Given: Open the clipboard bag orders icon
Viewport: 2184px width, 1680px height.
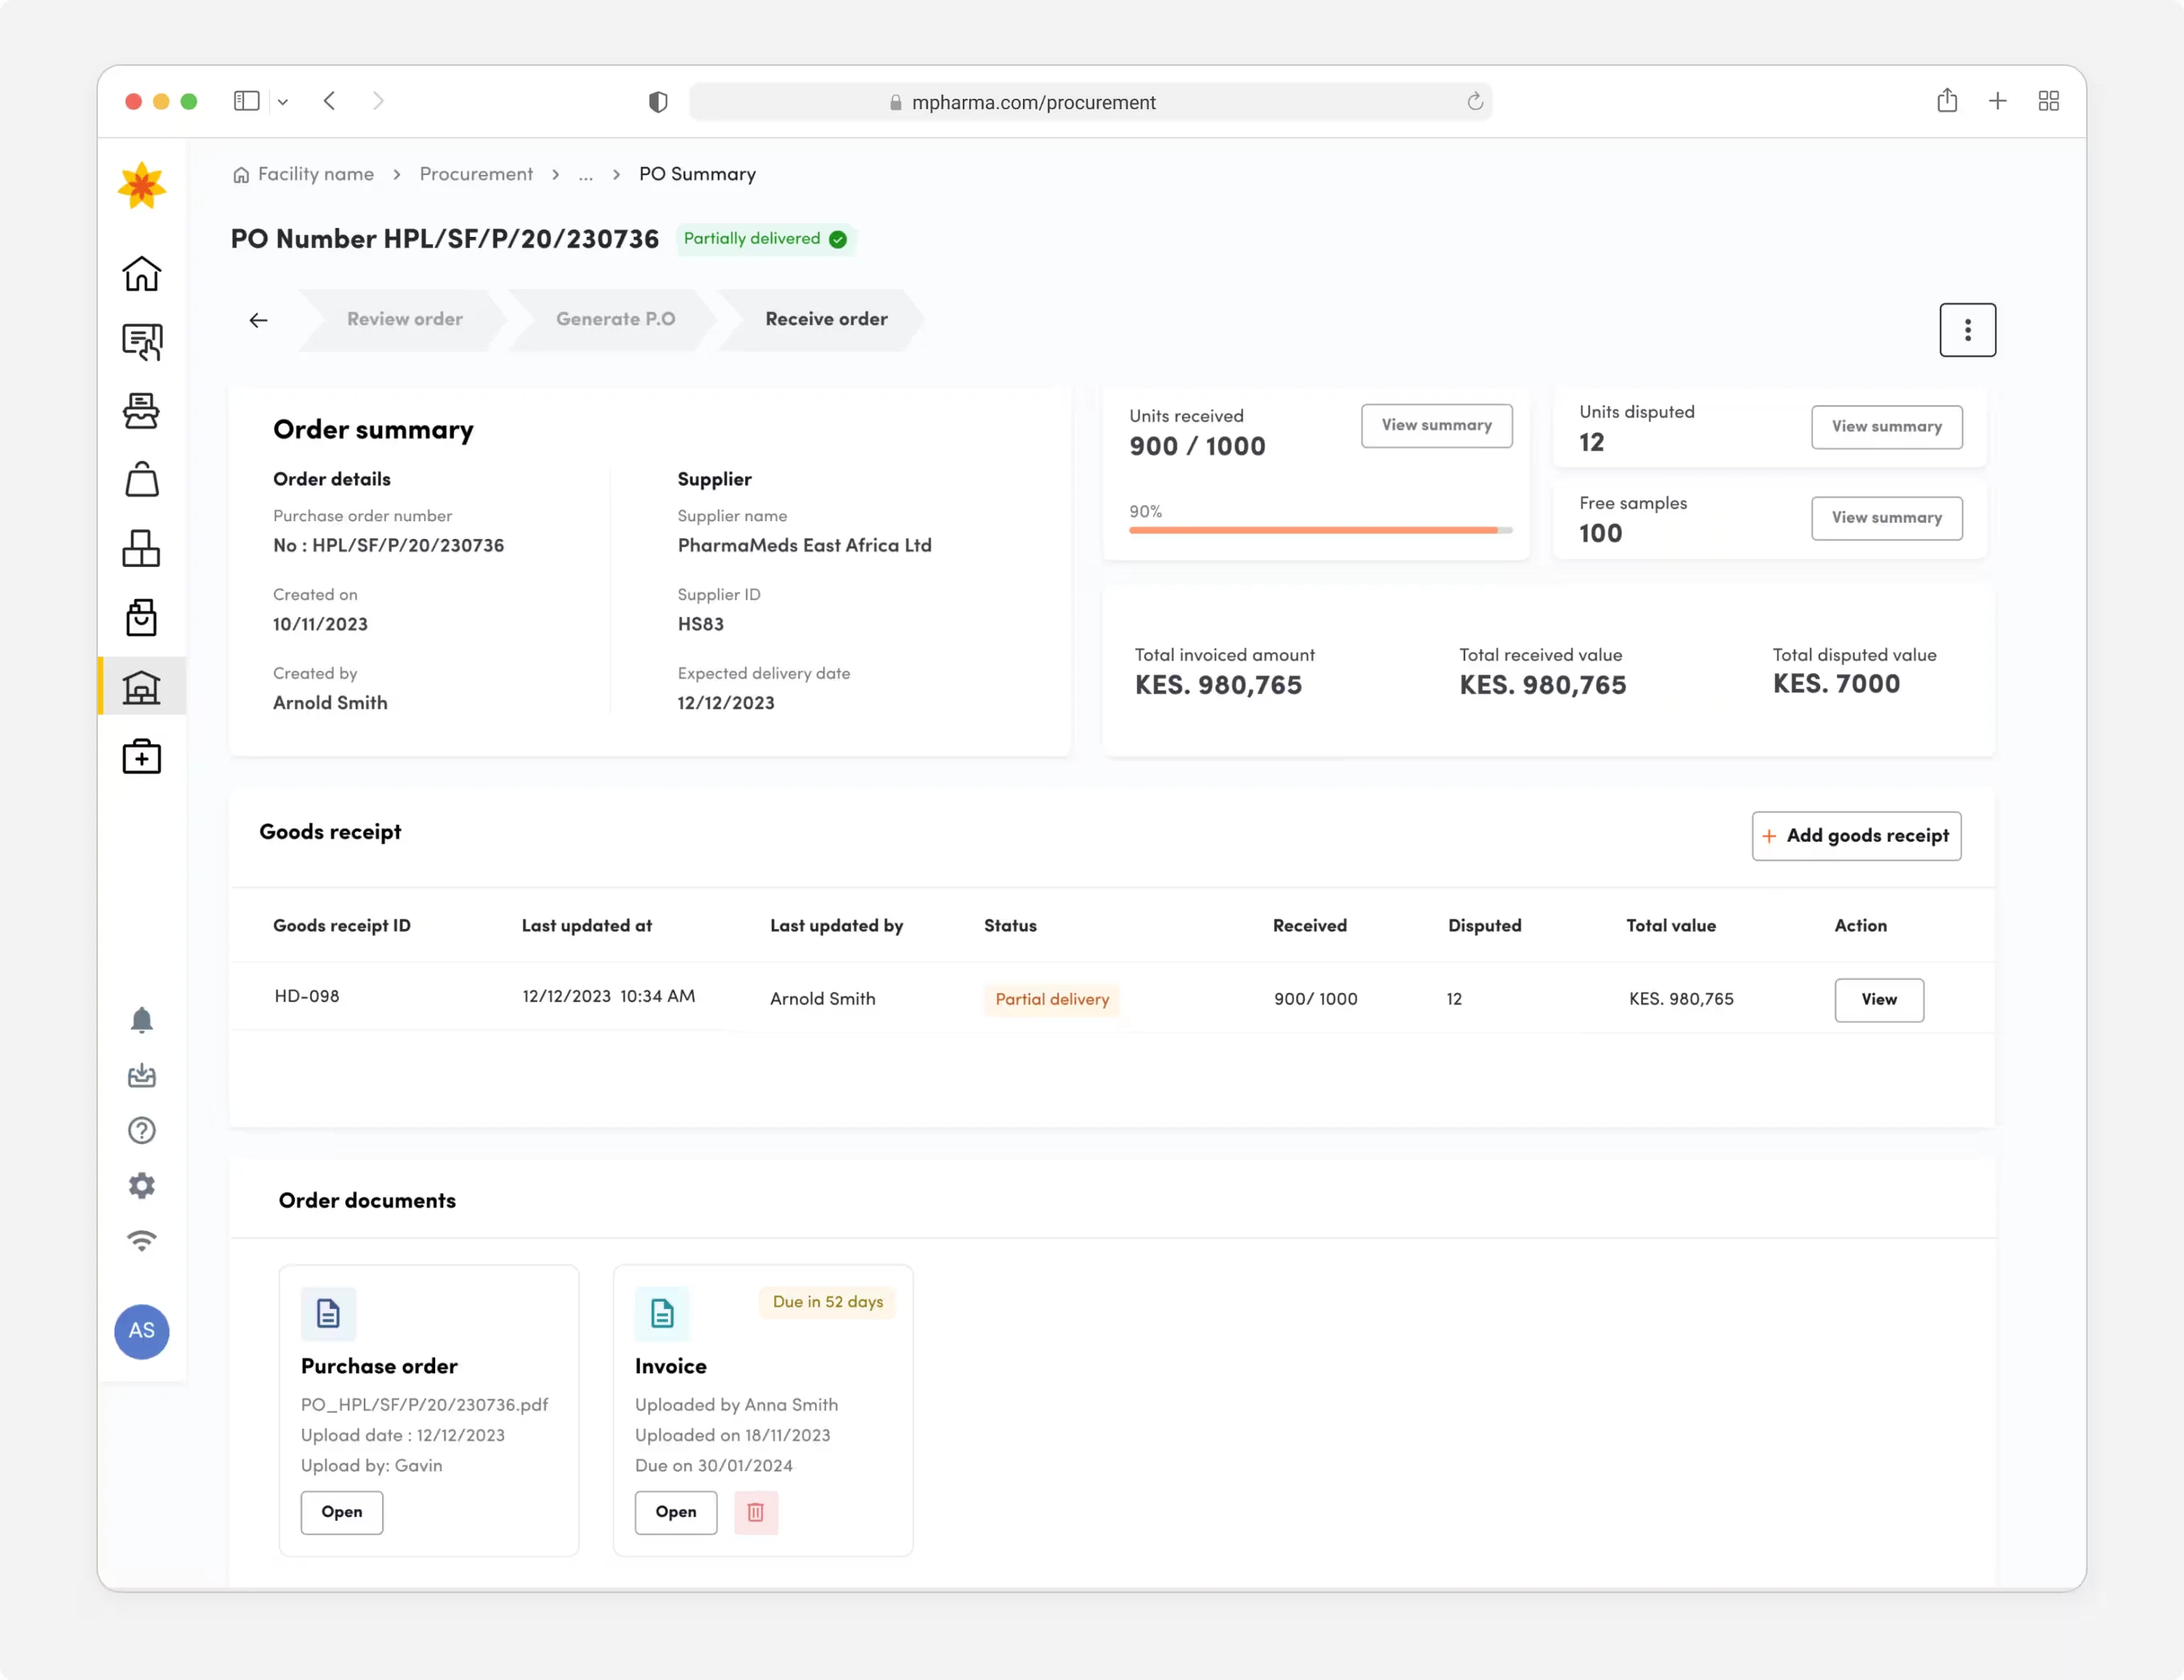Looking at the screenshot, I should (141, 617).
